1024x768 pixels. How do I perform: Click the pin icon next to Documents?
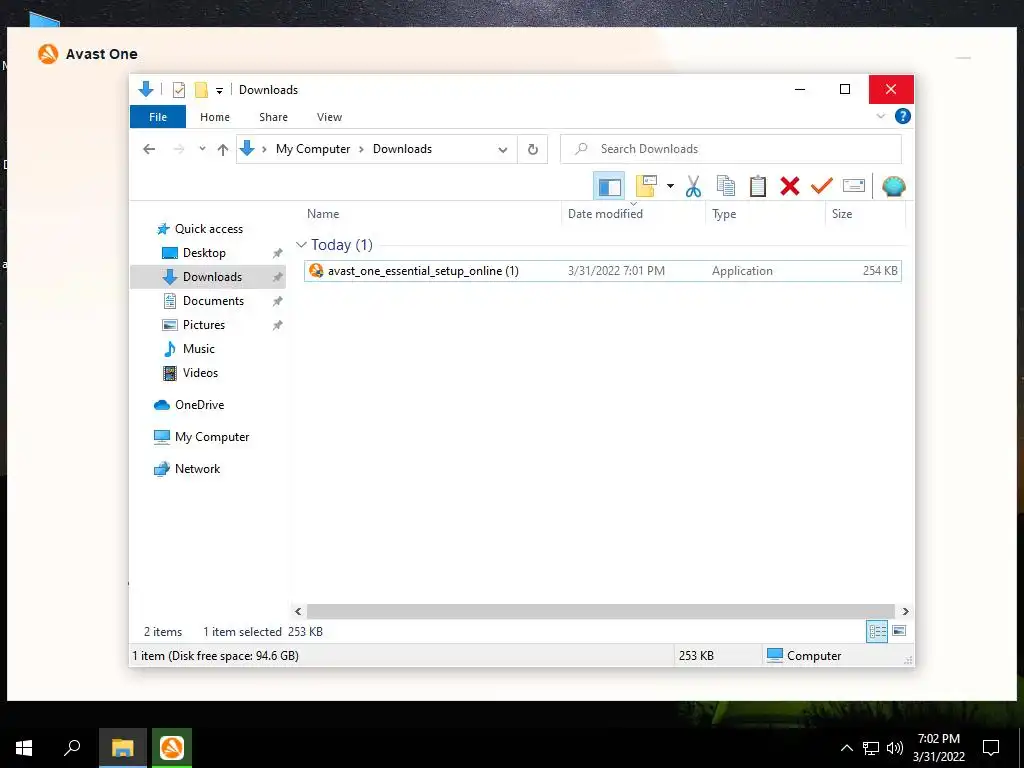(x=278, y=301)
